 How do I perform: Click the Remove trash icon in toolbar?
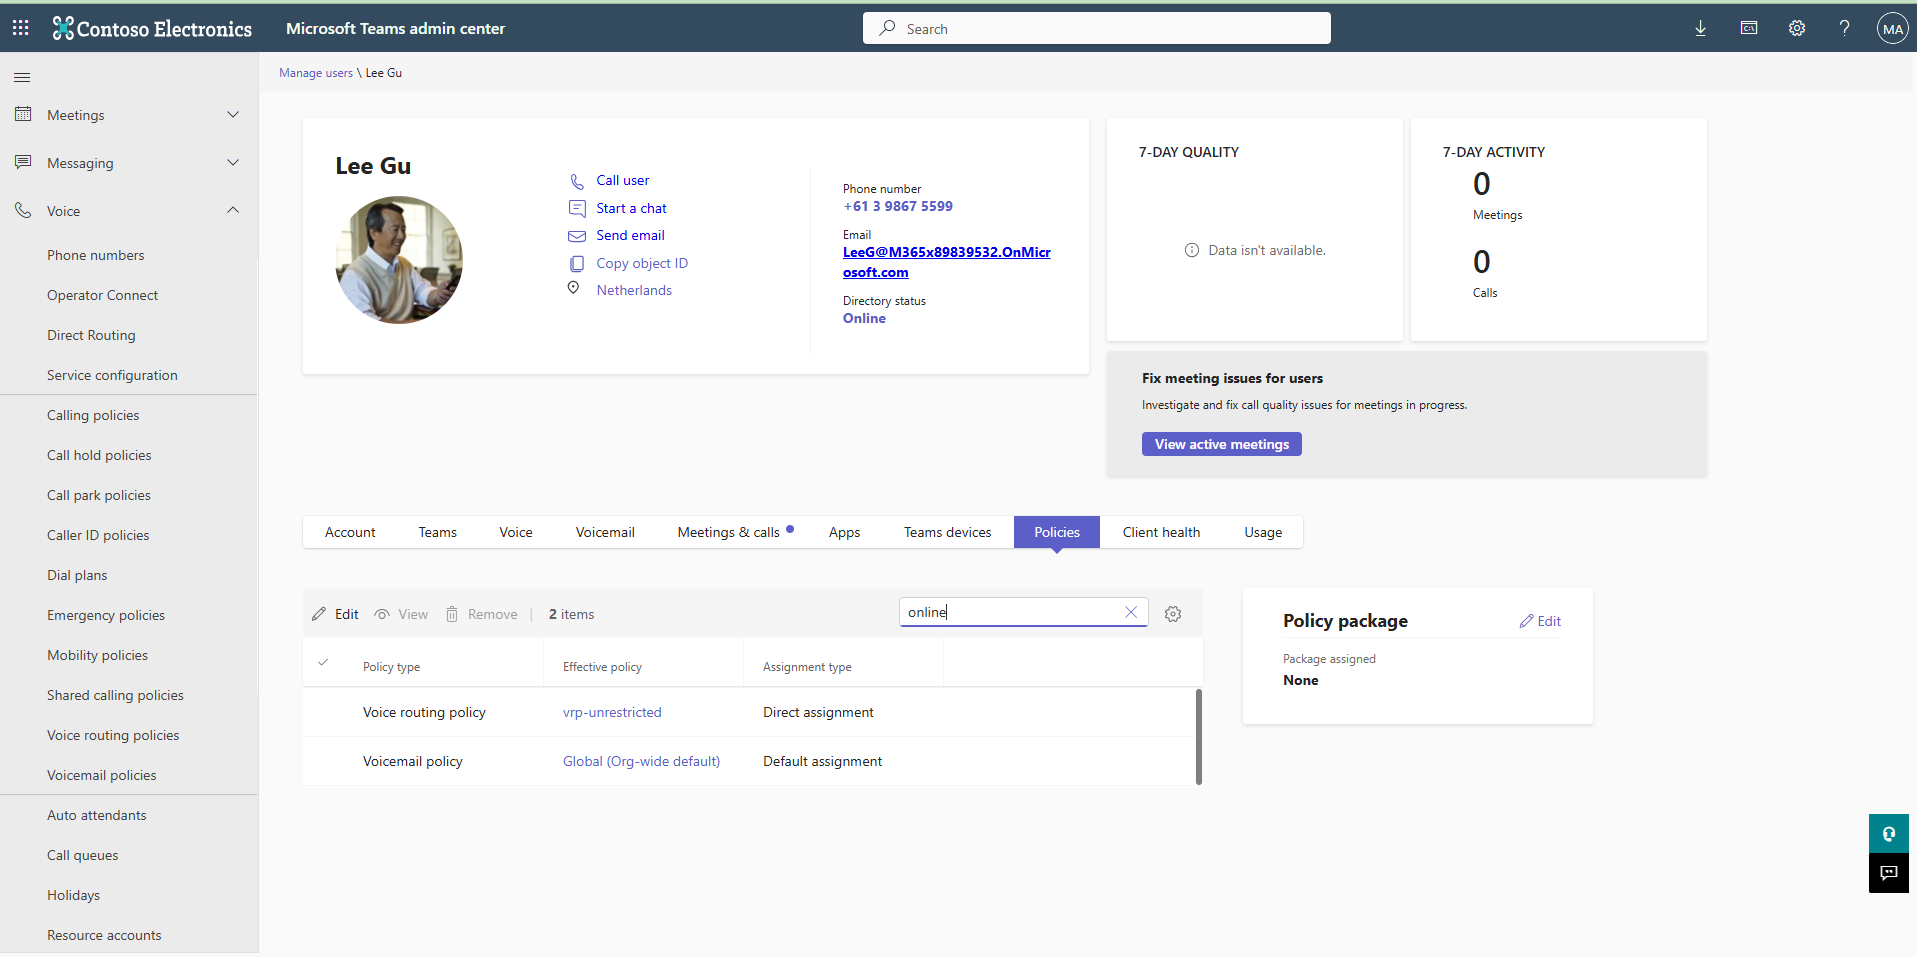pos(452,614)
